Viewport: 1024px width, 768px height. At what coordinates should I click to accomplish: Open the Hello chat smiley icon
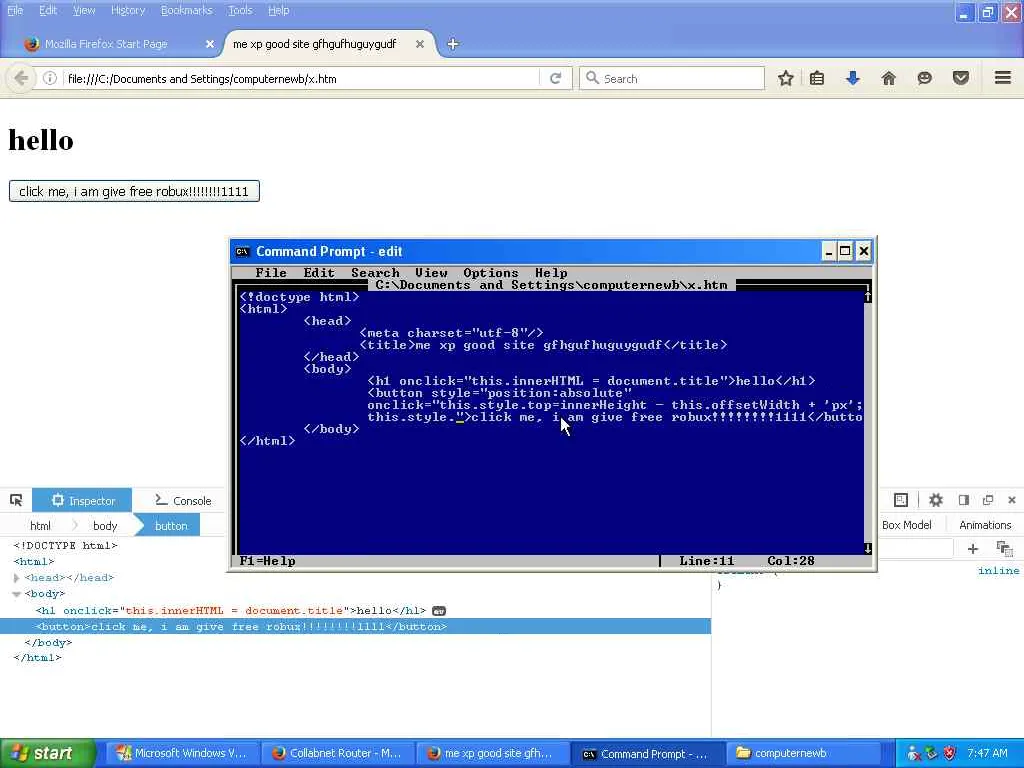pyautogui.click(x=924, y=78)
